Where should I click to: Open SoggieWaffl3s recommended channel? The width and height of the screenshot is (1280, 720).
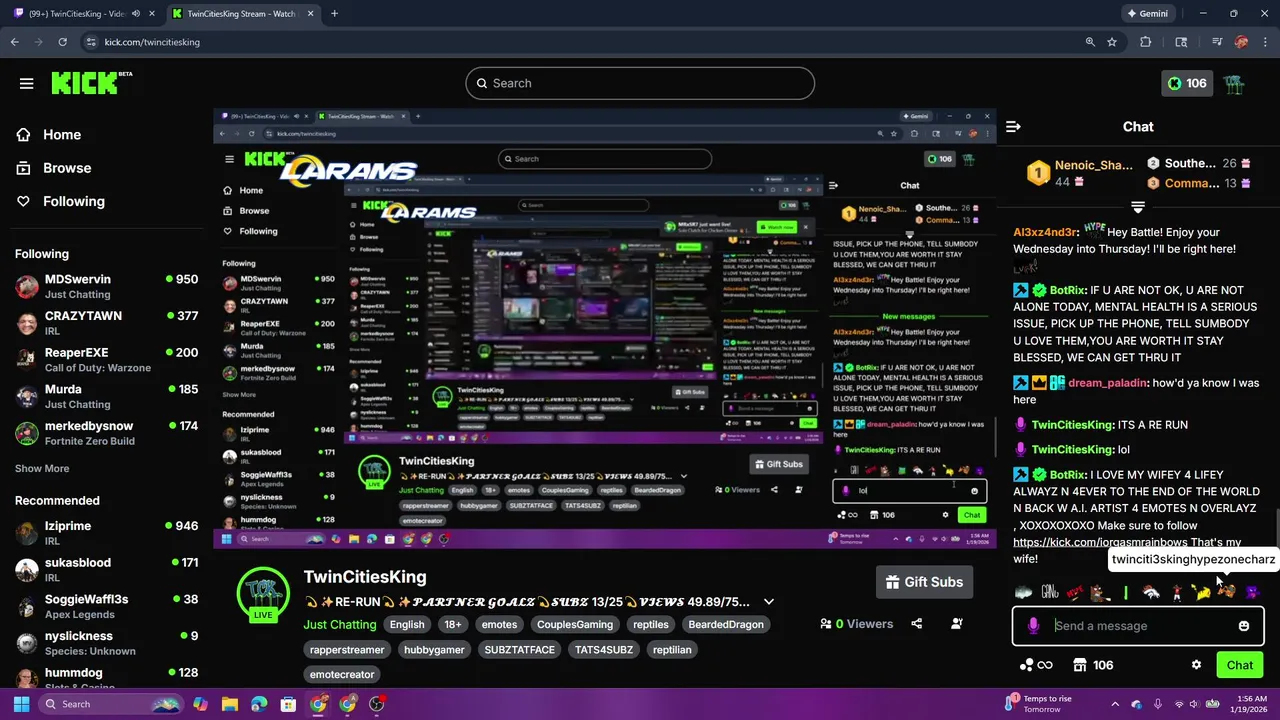click(x=107, y=606)
